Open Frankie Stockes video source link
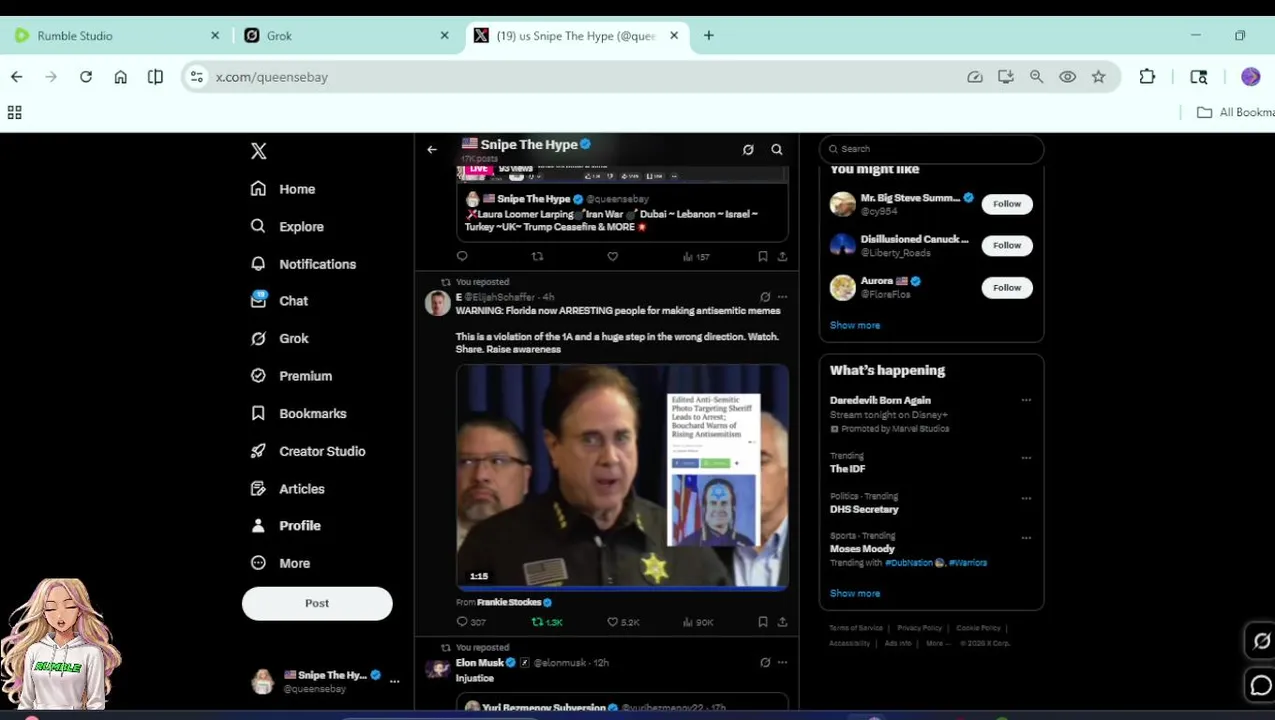 point(515,603)
